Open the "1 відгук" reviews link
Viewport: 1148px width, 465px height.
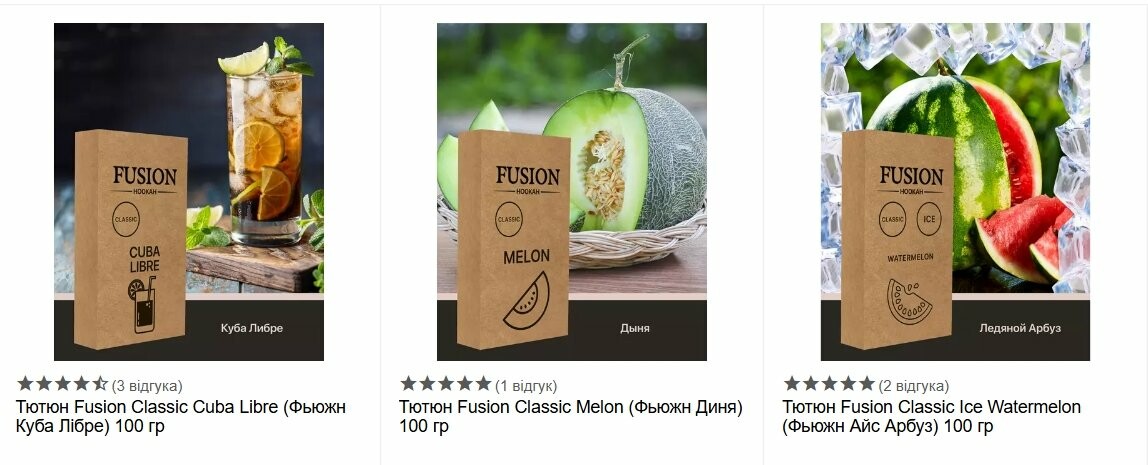coord(526,386)
